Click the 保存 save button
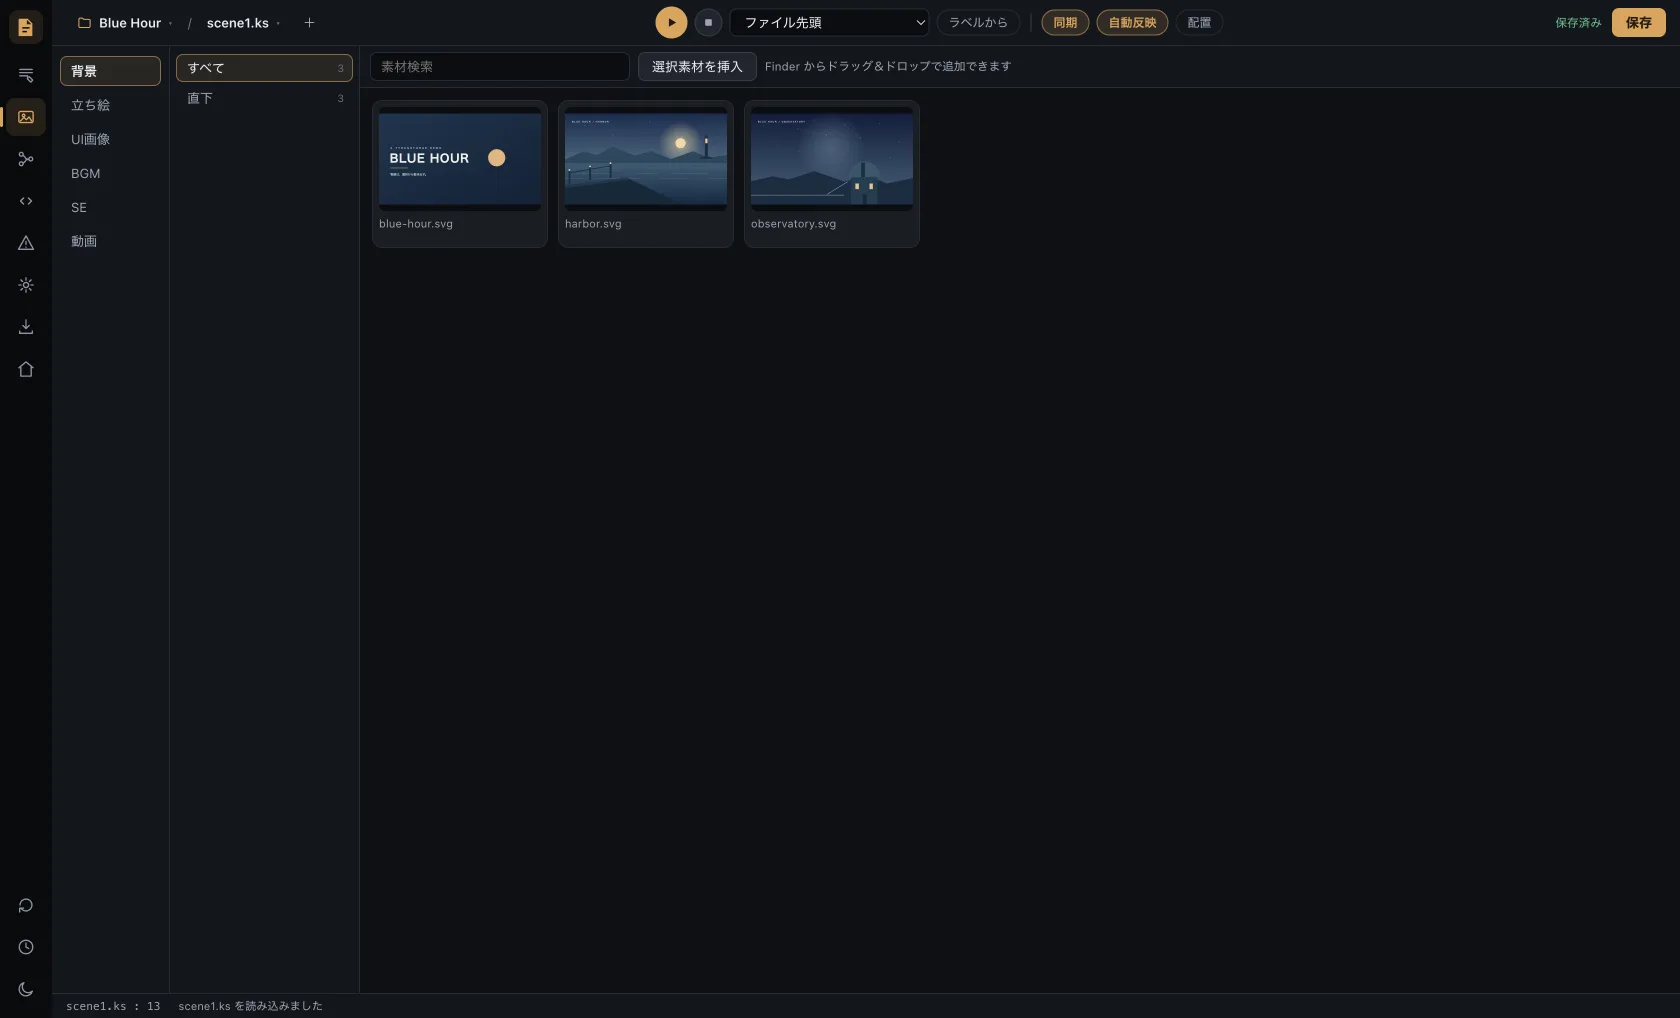1680x1018 pixels. point(1638,22)
